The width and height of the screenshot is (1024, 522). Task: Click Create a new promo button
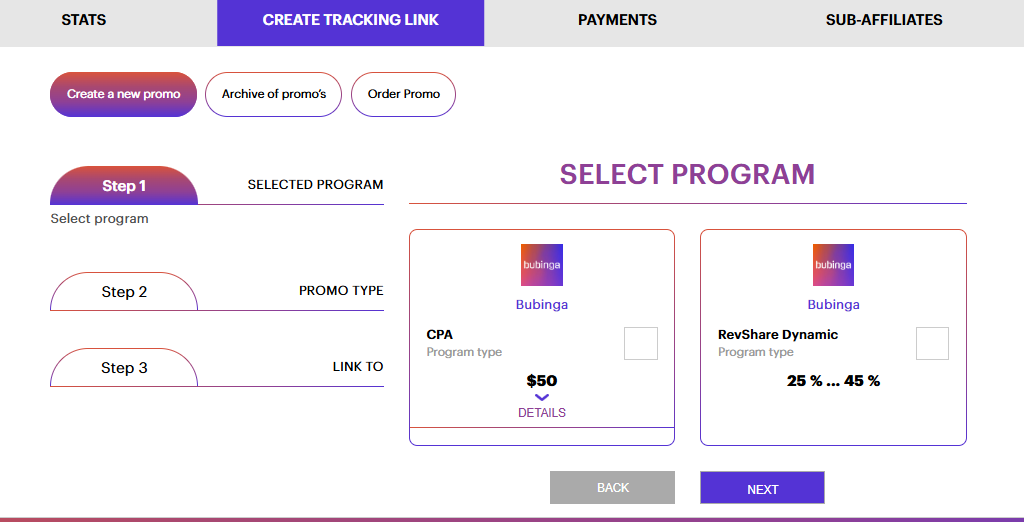(x=123, y=94)
